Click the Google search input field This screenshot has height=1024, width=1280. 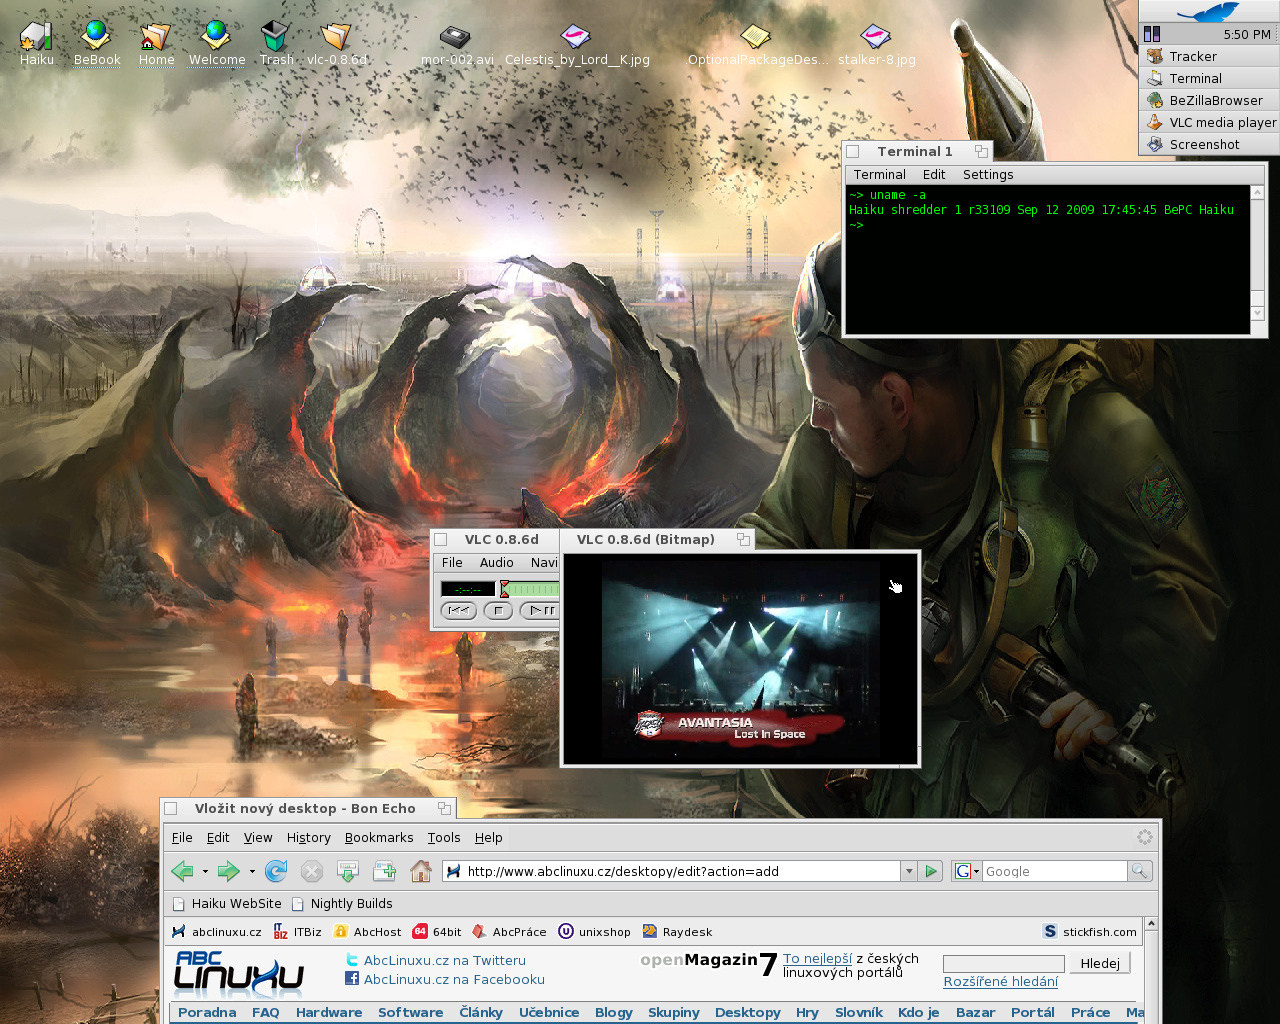point(1055,871)
